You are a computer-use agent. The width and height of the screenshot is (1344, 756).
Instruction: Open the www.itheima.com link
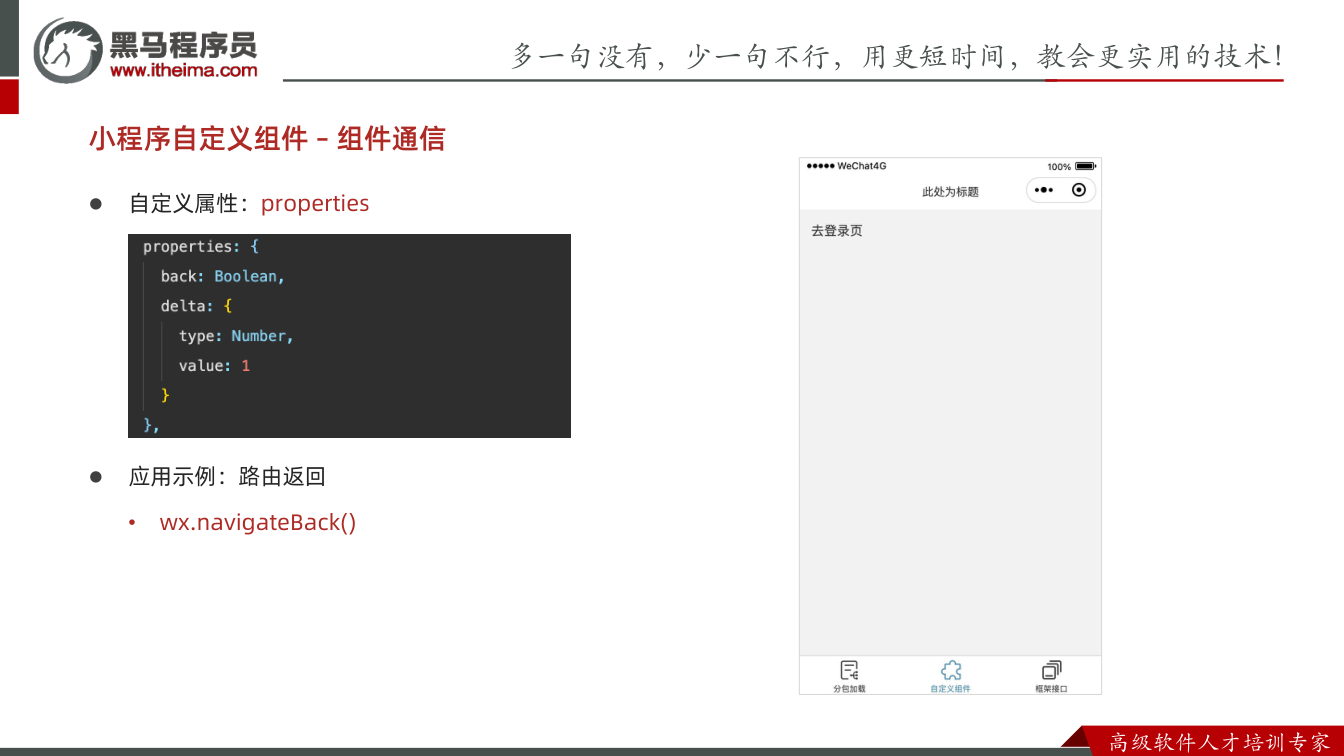pyautogui.click(x=183, y=70)
